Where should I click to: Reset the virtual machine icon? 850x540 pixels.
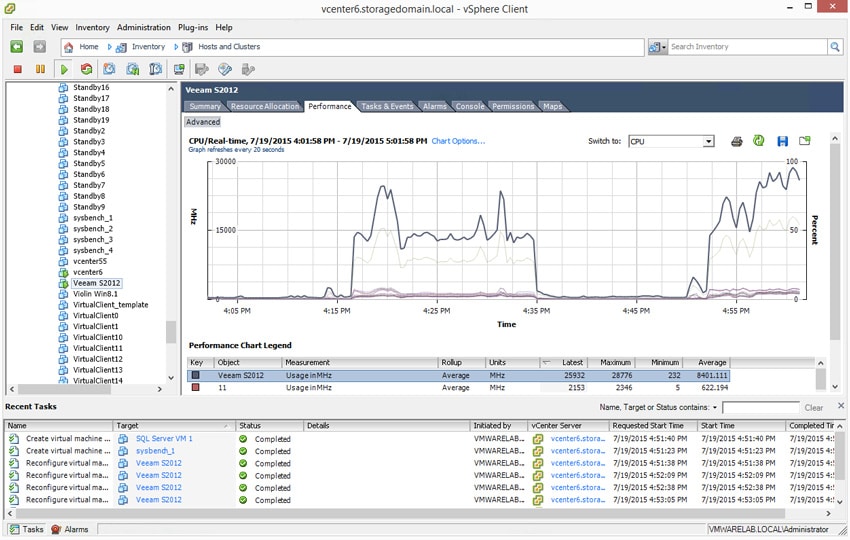pyautogui.click(x=86, y=69)
